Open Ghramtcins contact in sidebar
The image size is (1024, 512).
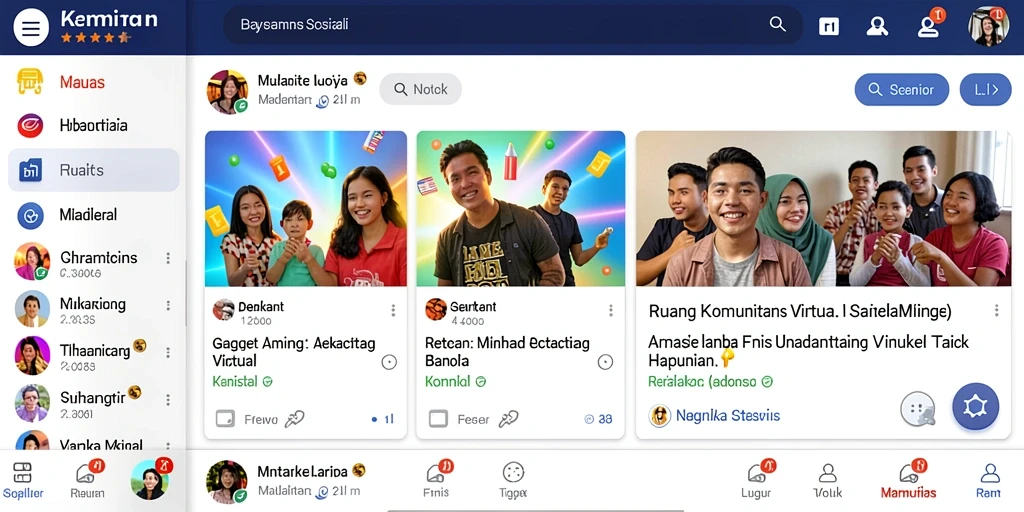(x=93, y=263)
